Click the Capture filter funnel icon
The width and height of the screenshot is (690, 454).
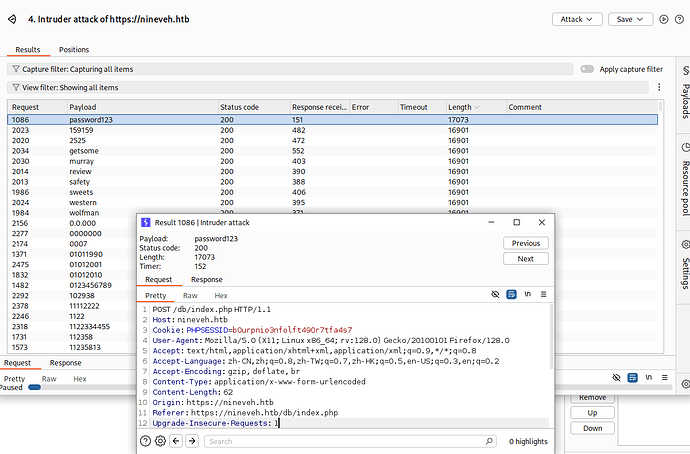[x=16, y=69]
